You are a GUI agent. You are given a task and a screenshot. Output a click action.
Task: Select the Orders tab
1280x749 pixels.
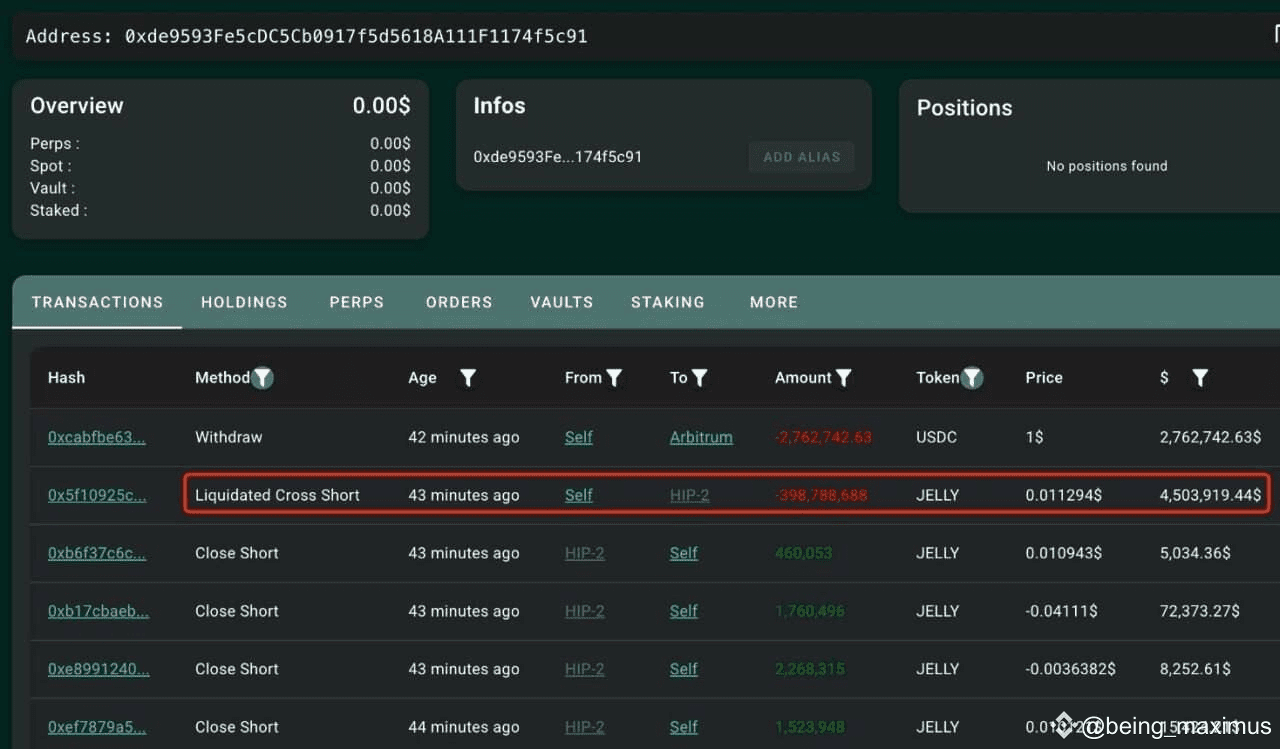coord(459,302)
